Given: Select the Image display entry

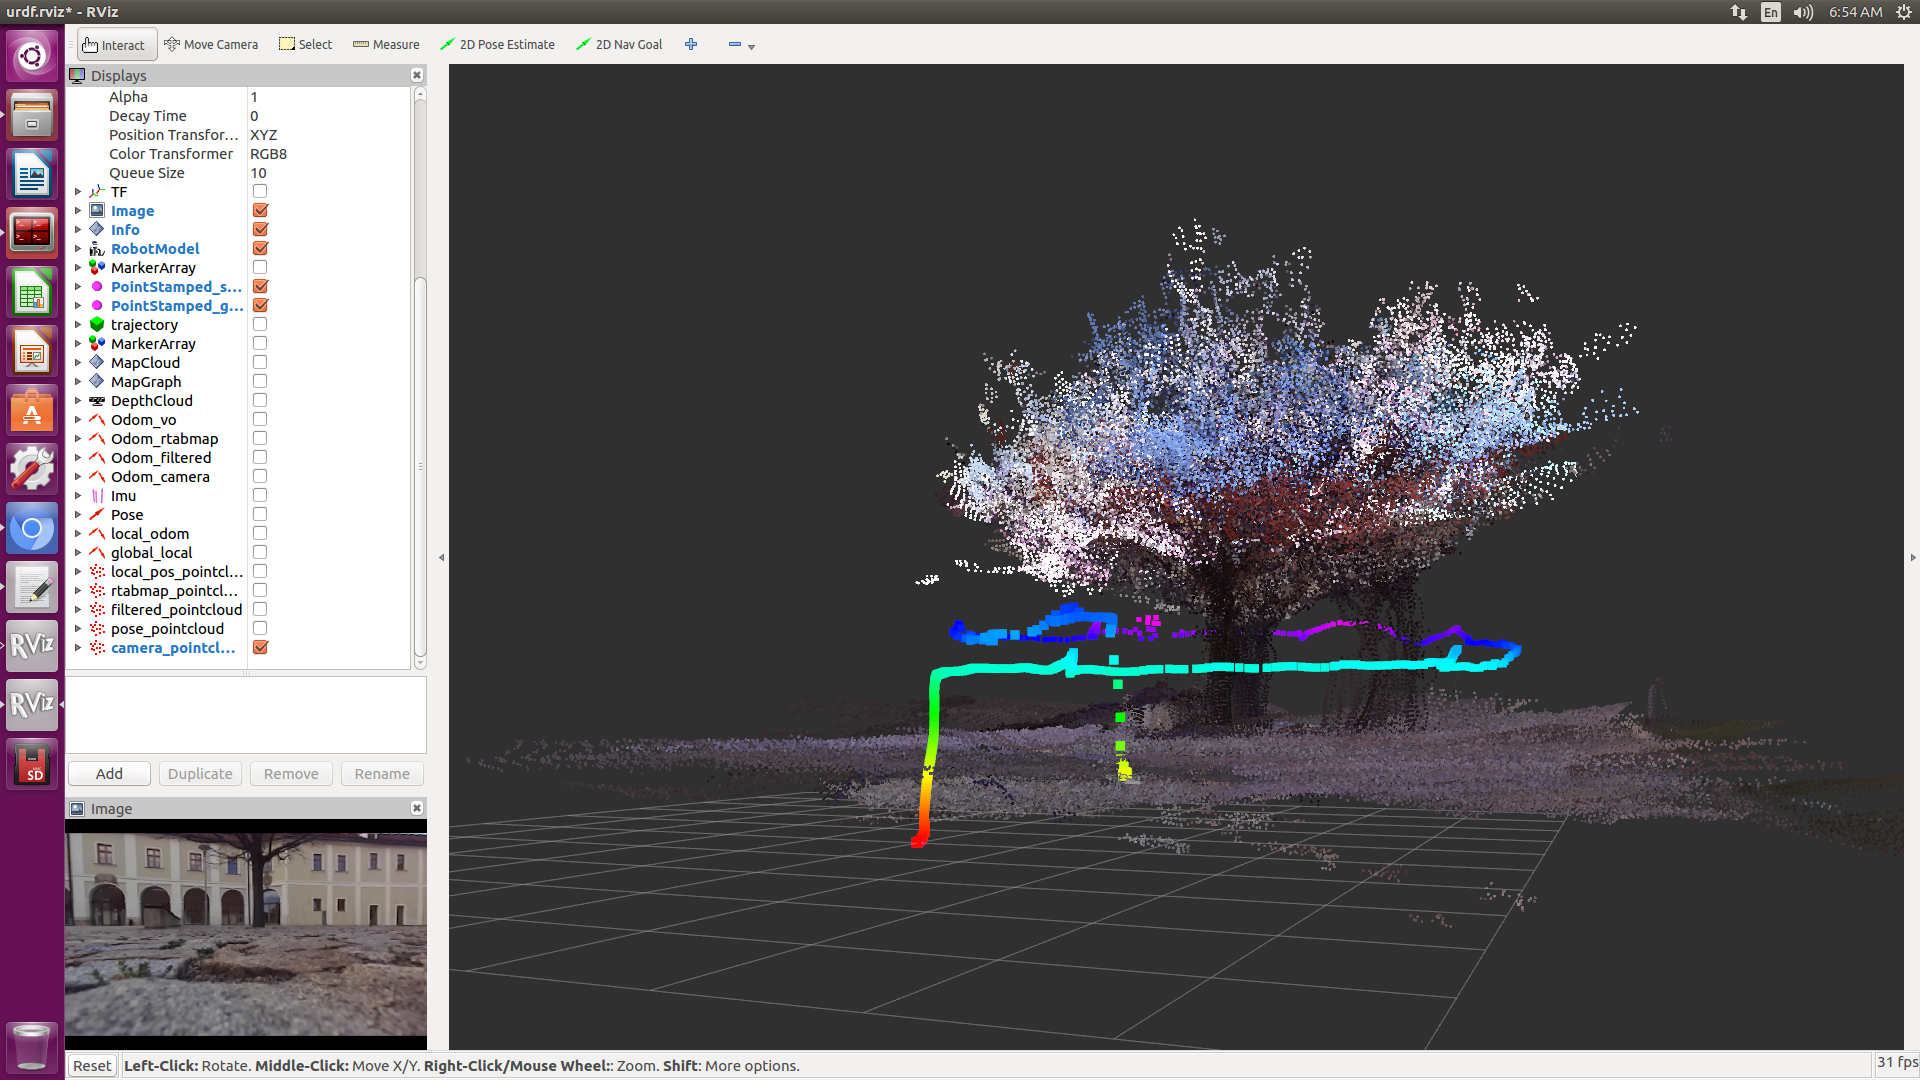Looking at the screenshot, I should click(x=132, y=211).
